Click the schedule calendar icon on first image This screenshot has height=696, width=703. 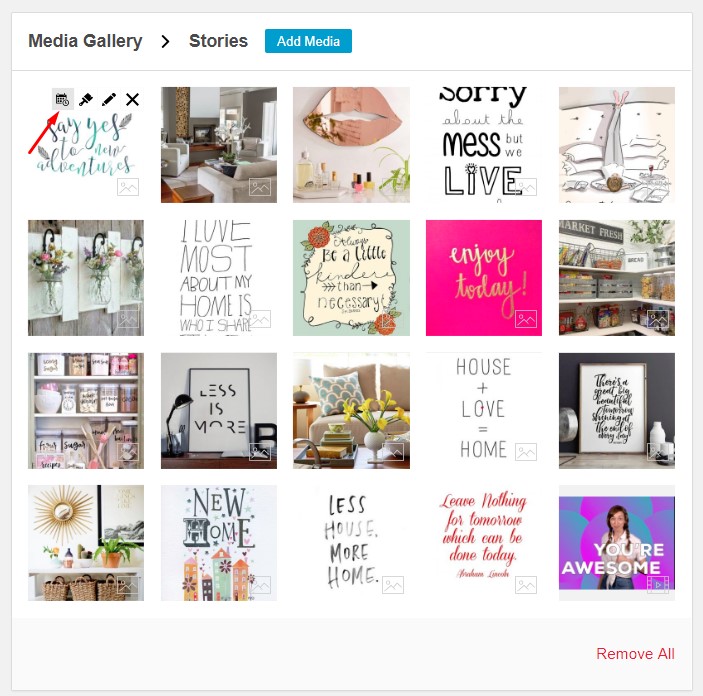63,99
